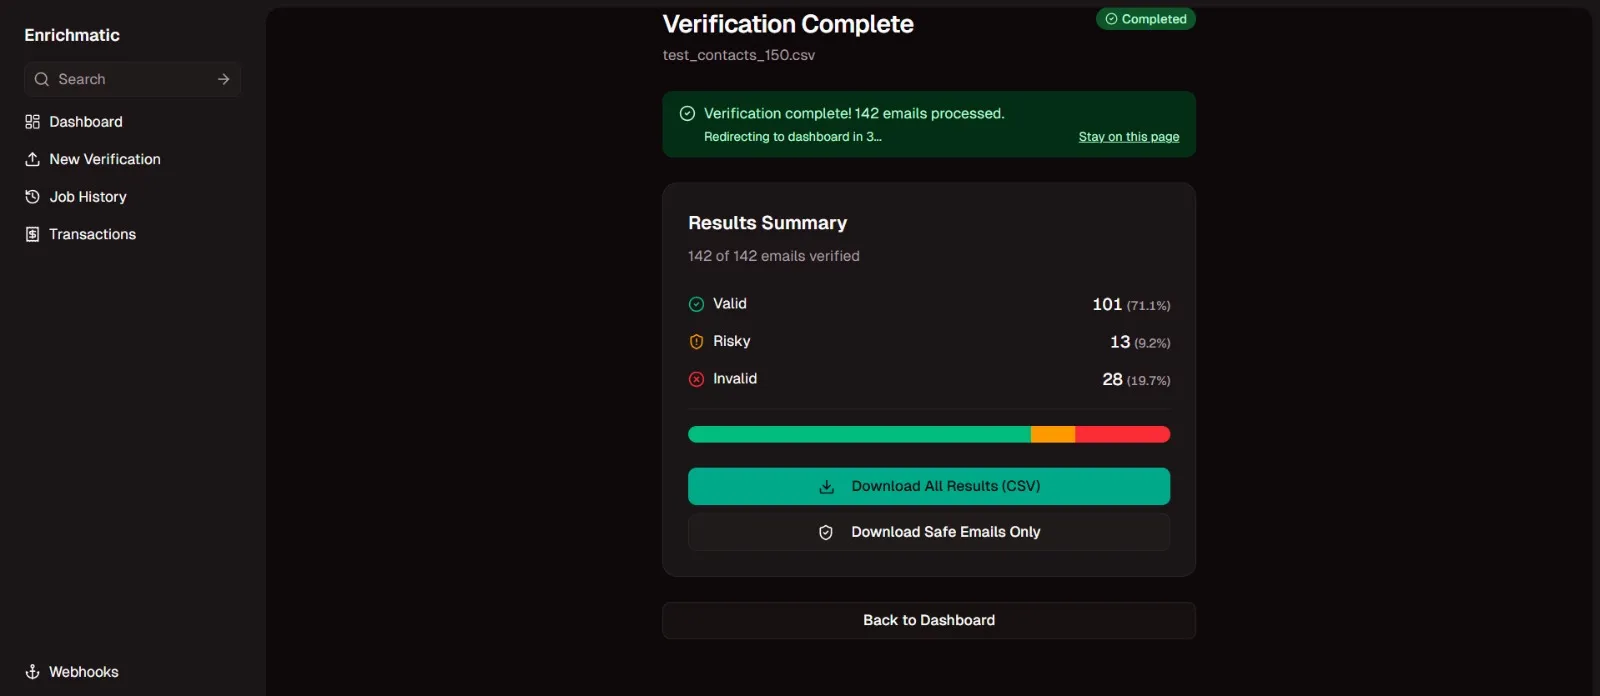Viewport: 1600px width, 696px height.
Task: Click the orange Risky shield icon
Action: coord(696,342)
